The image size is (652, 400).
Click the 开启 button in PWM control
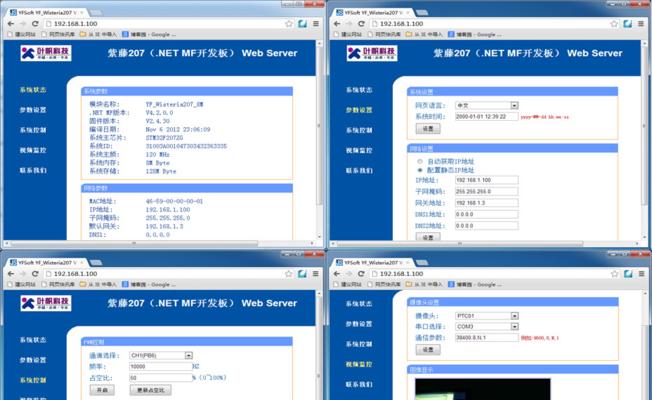click(102, 390)
